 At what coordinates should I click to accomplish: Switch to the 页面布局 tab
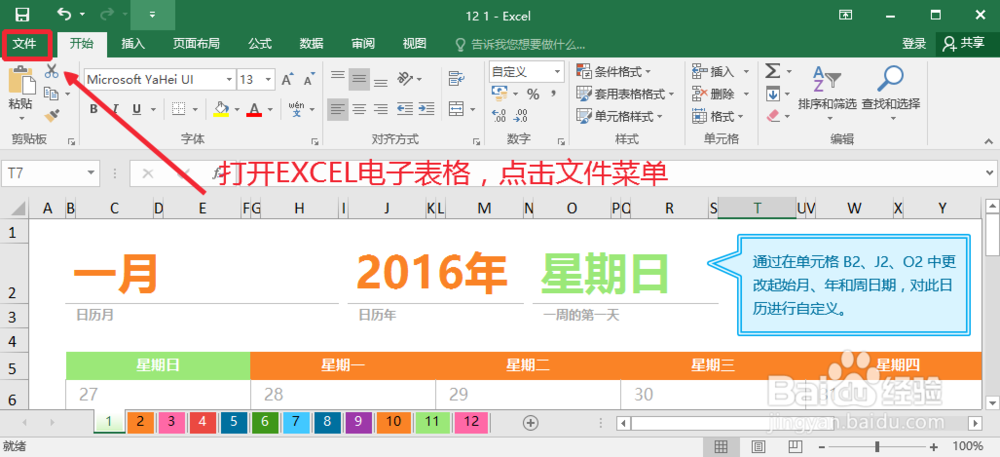(196, 43)
